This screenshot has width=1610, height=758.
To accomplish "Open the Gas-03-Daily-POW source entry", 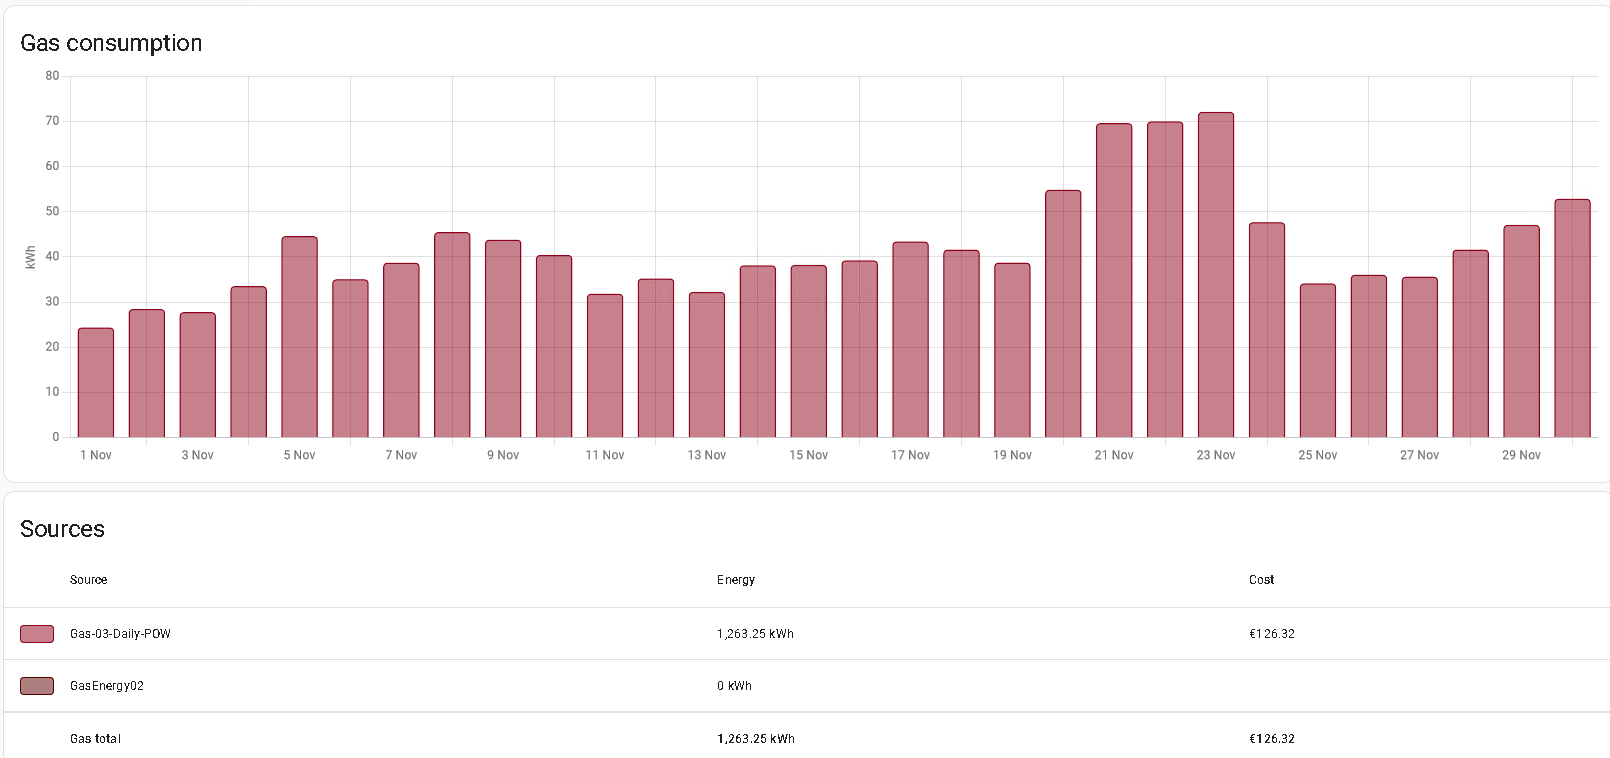I will 120,634.
